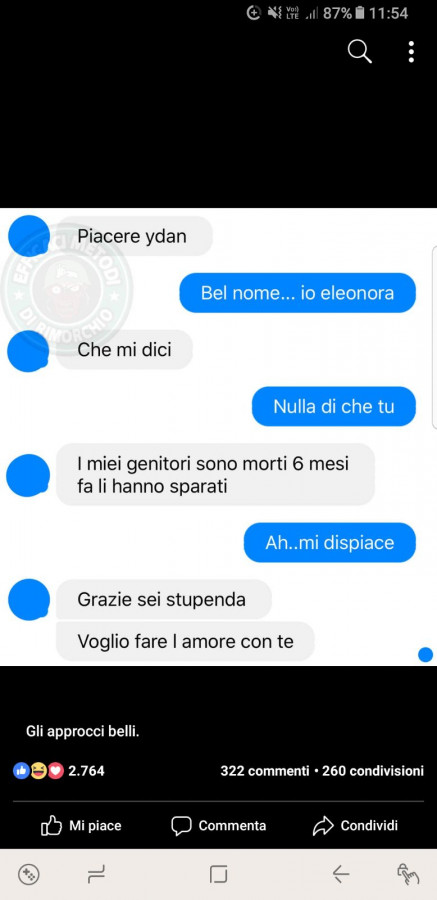
Task: Tap the 'Gli approcci belli.' caption
Action: (x=83, y=732)
